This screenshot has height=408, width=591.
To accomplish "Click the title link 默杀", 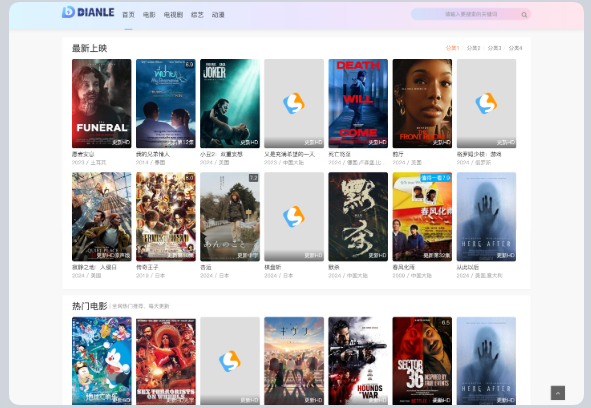I will [334, 267].
